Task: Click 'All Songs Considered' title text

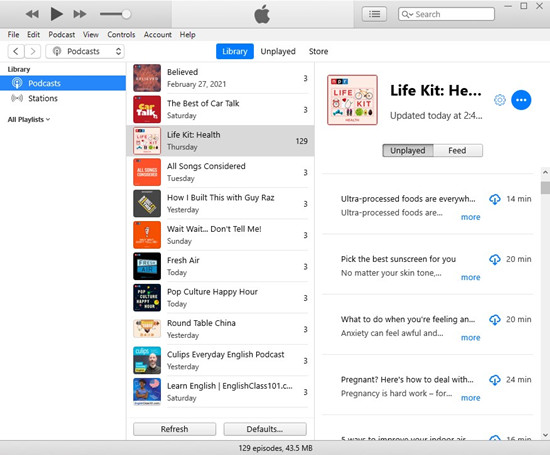Action: [206, 166]
